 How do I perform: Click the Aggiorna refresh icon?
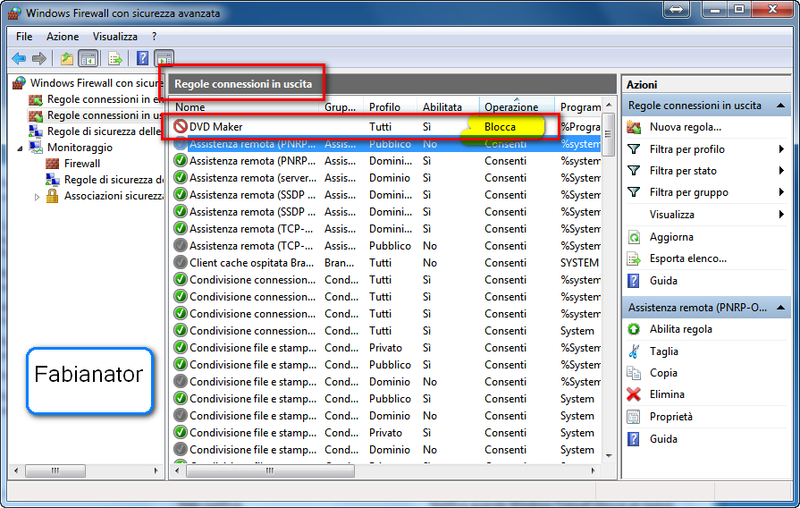634,237
